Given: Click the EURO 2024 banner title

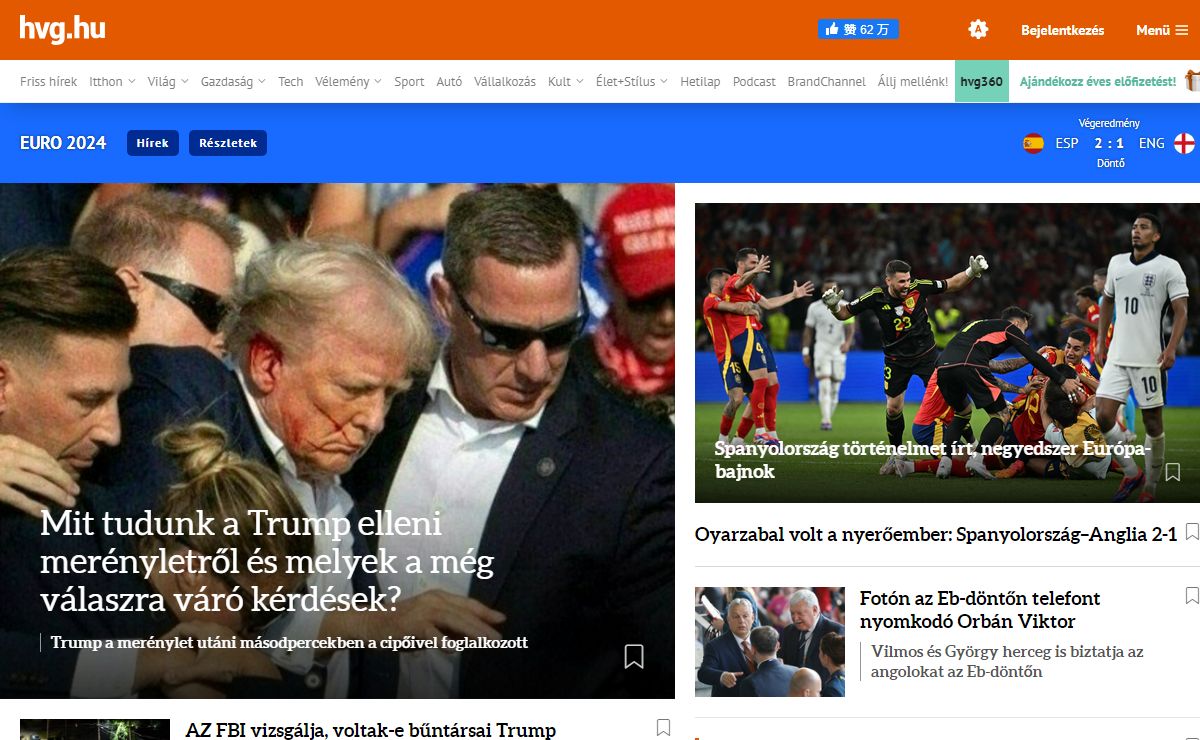Looking at the screenshot, I should pos(63,143).
